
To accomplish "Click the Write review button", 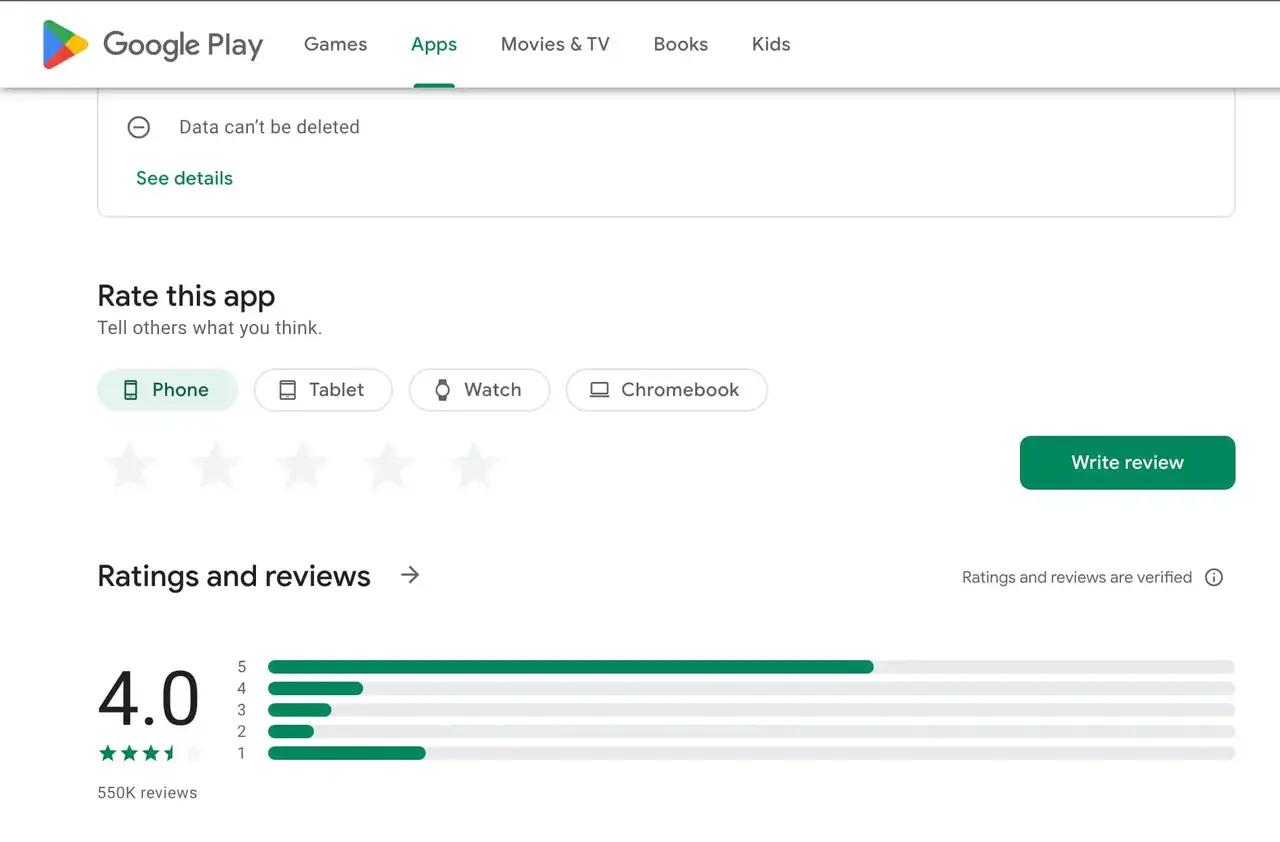I will pyautogui.click(x=1127, y=462).
